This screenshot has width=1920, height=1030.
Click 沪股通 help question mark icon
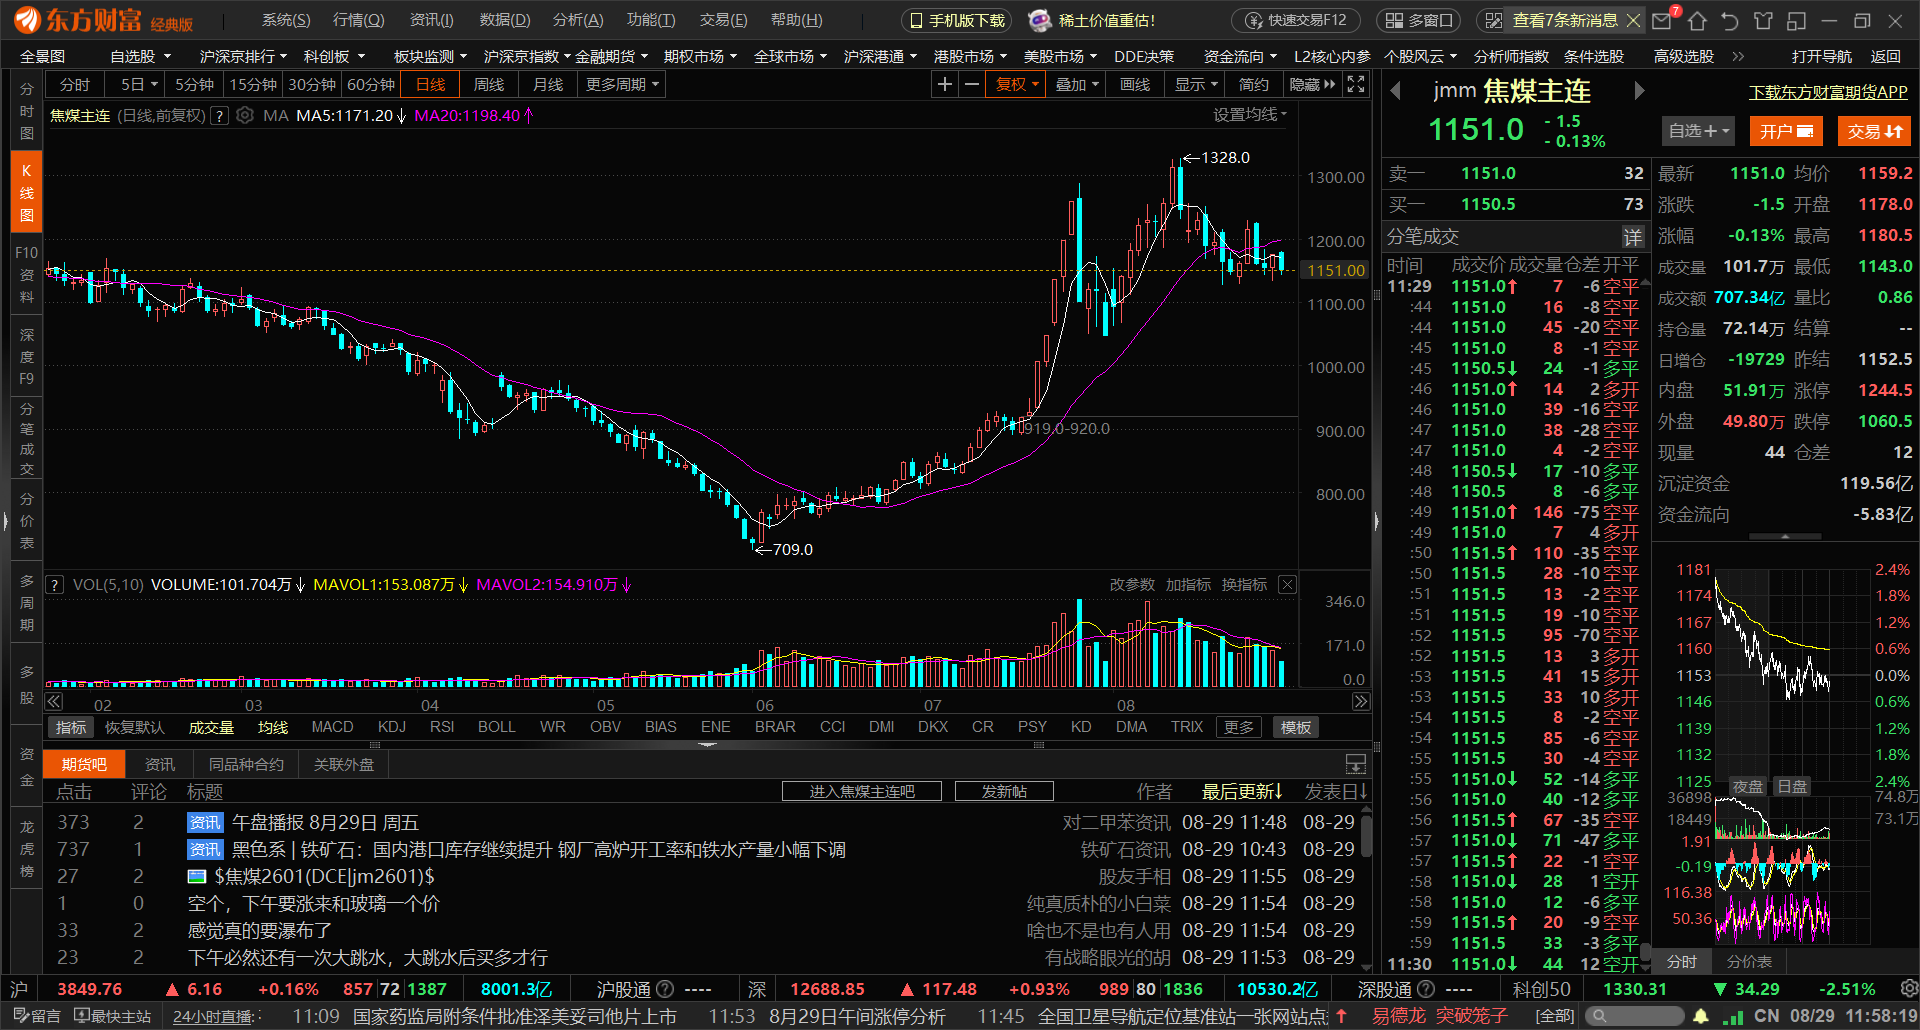coord(665,989)
